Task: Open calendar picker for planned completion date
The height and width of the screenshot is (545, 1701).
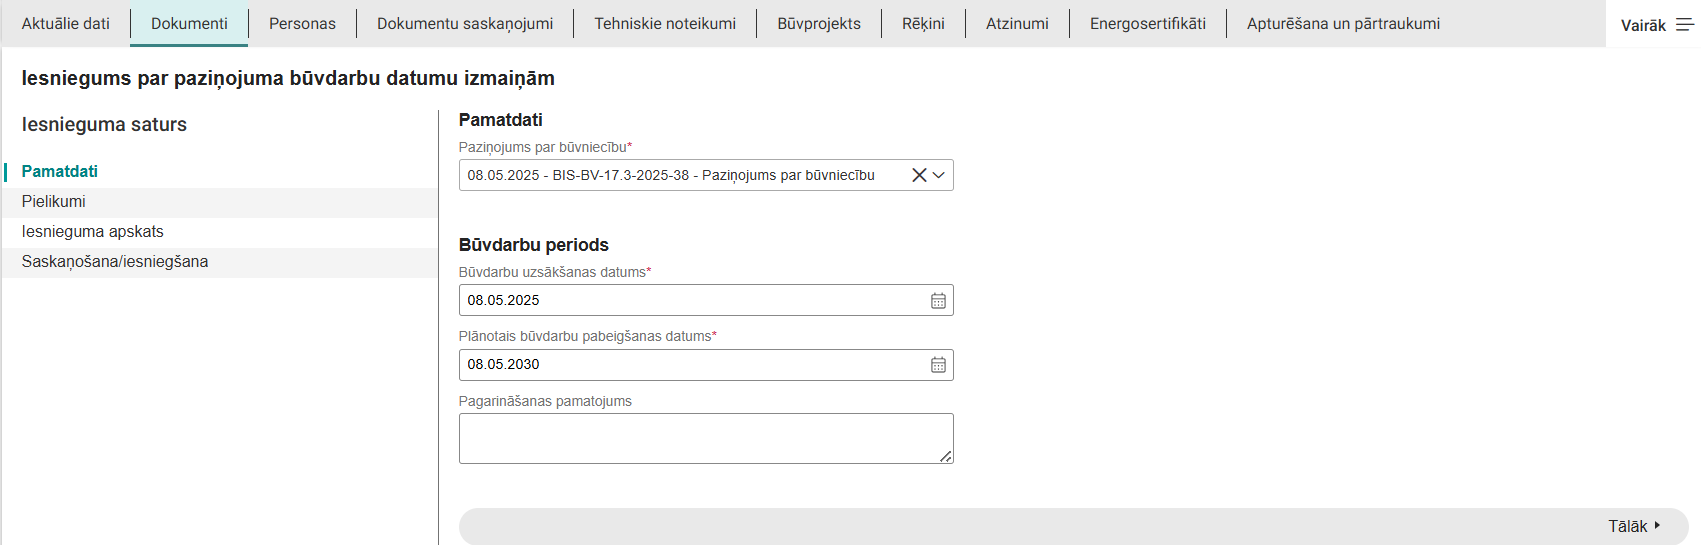Action: (937, 365)
